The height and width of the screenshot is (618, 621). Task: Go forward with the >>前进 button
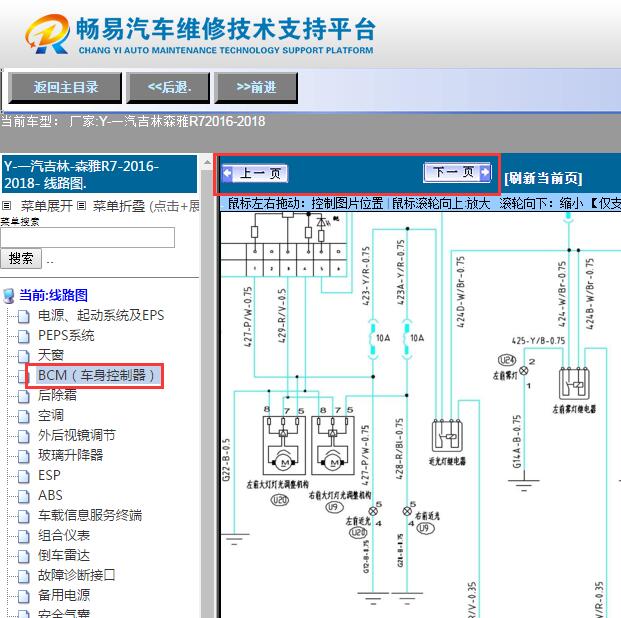click(x=256, y=88)
